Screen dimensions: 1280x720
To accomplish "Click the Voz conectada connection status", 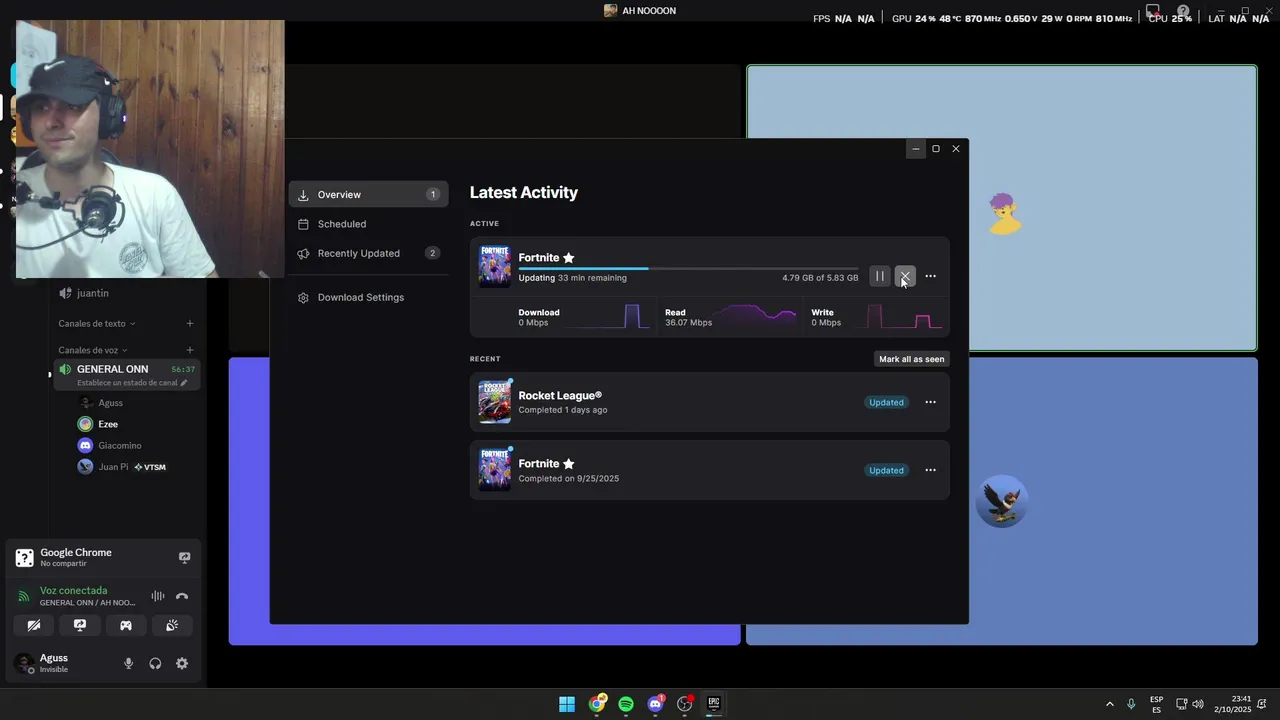I will pos(73,591).
